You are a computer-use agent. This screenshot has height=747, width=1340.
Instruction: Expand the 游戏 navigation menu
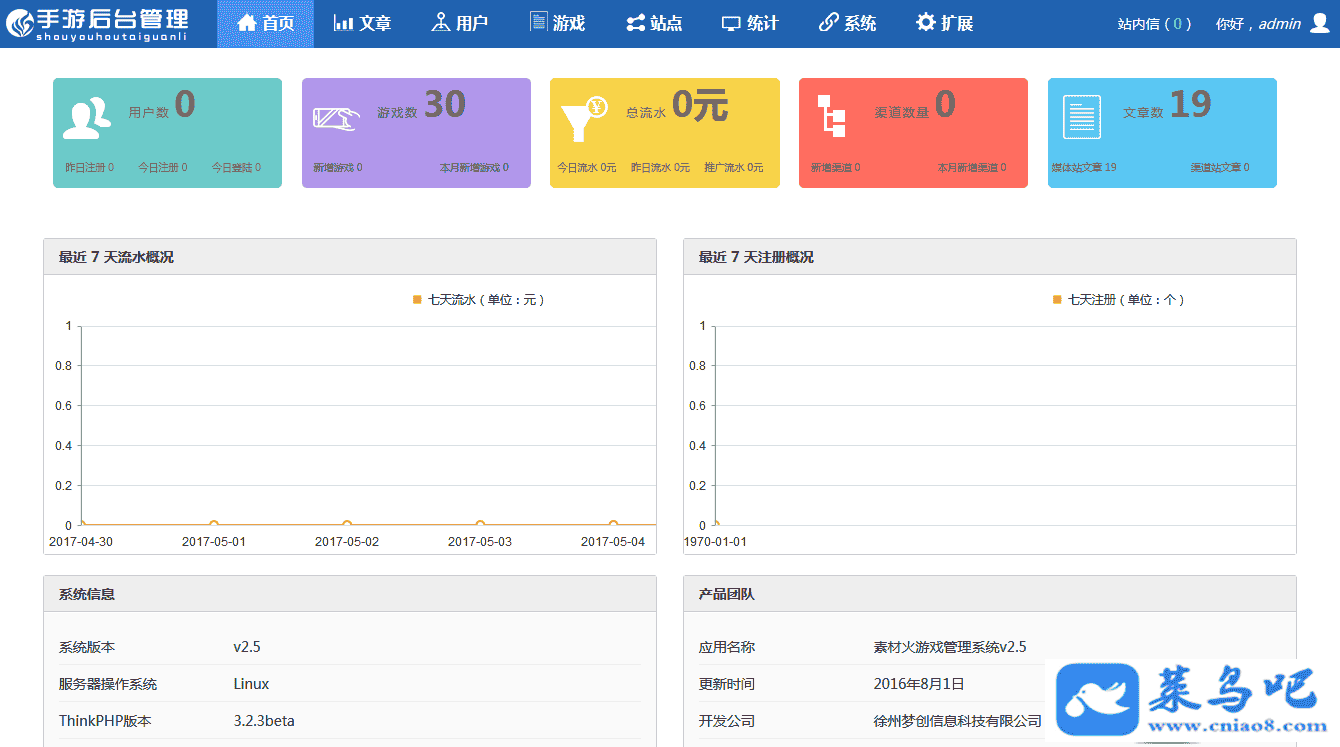pos(557,23)
